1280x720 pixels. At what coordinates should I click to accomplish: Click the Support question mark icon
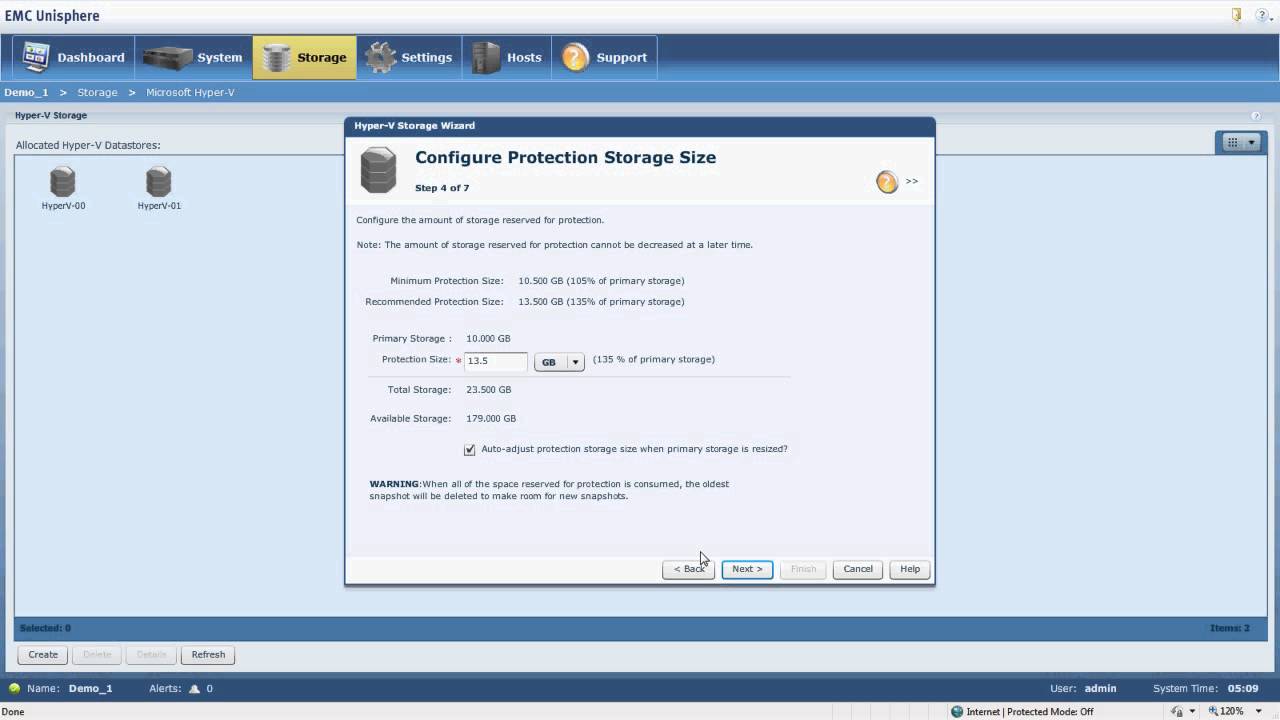[575, 57]
